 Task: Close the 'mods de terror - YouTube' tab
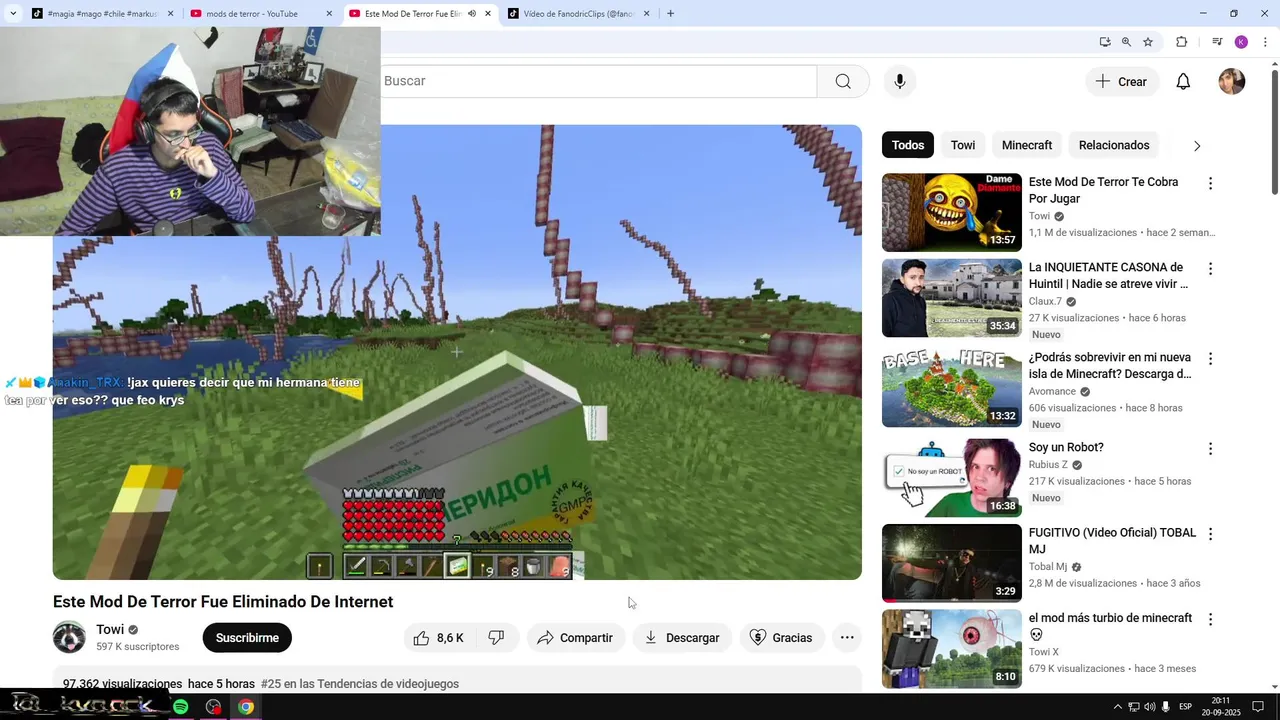[329, 14]
